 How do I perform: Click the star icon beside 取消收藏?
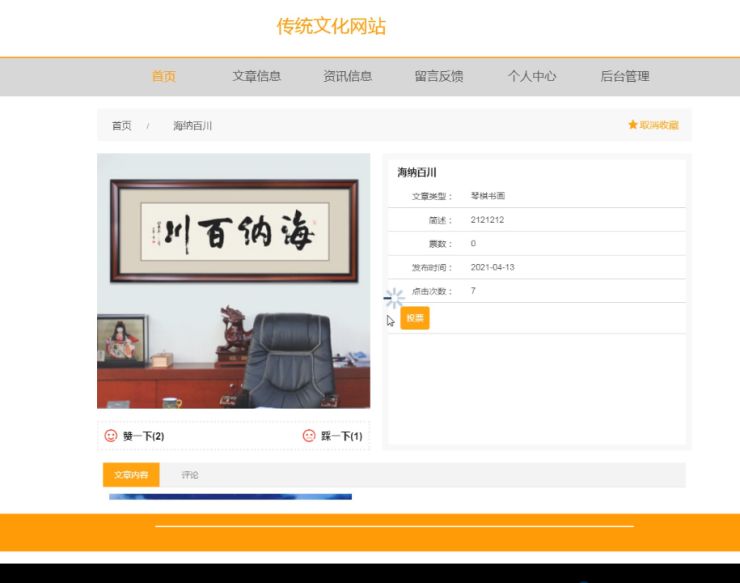coord(633,125)
